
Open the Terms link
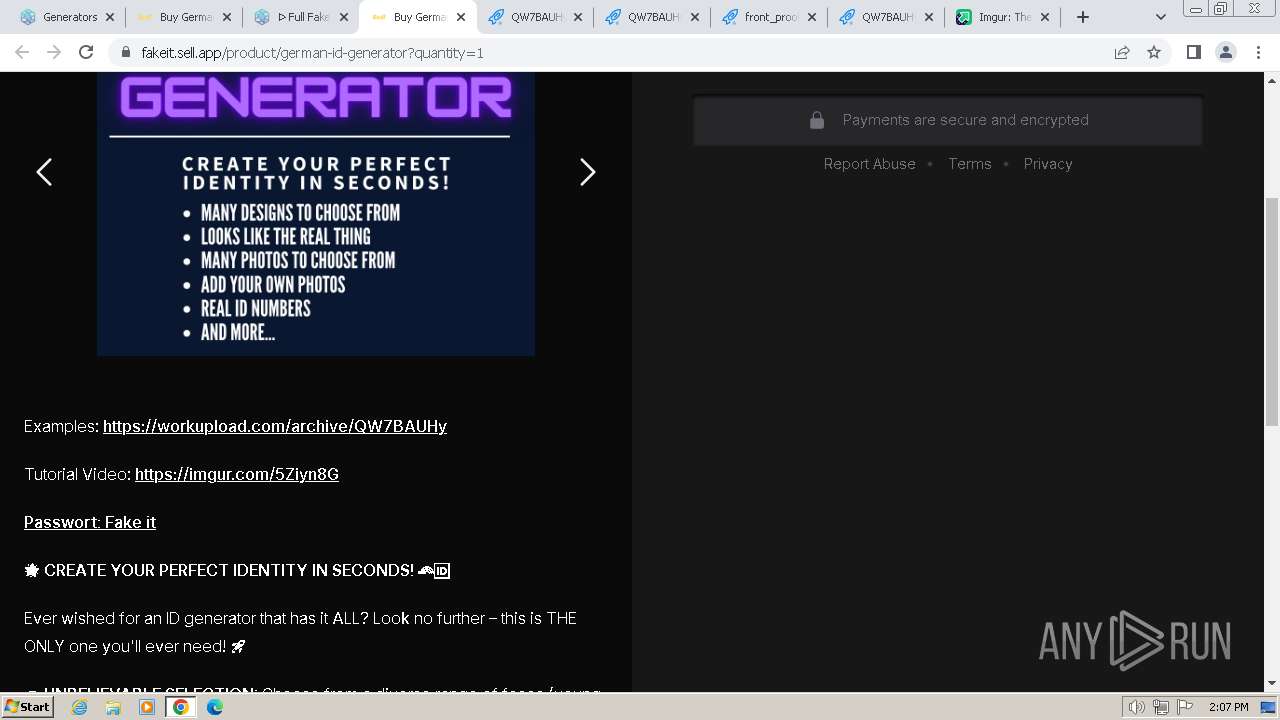point(970,164)
